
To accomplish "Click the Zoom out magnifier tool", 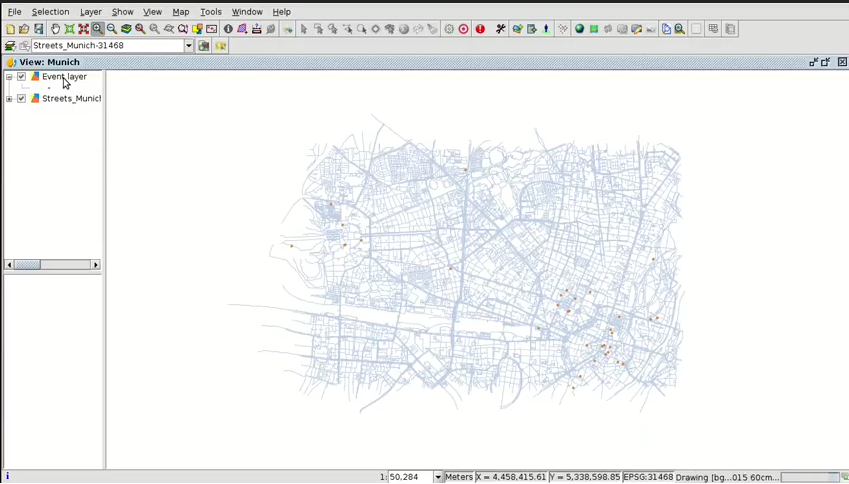I will coord(112,29).
